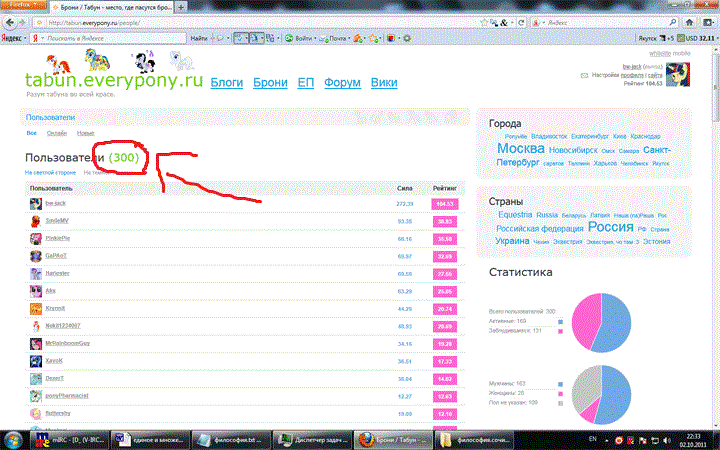Focus the Яндекс search box next to address bar

click(604, 22)
